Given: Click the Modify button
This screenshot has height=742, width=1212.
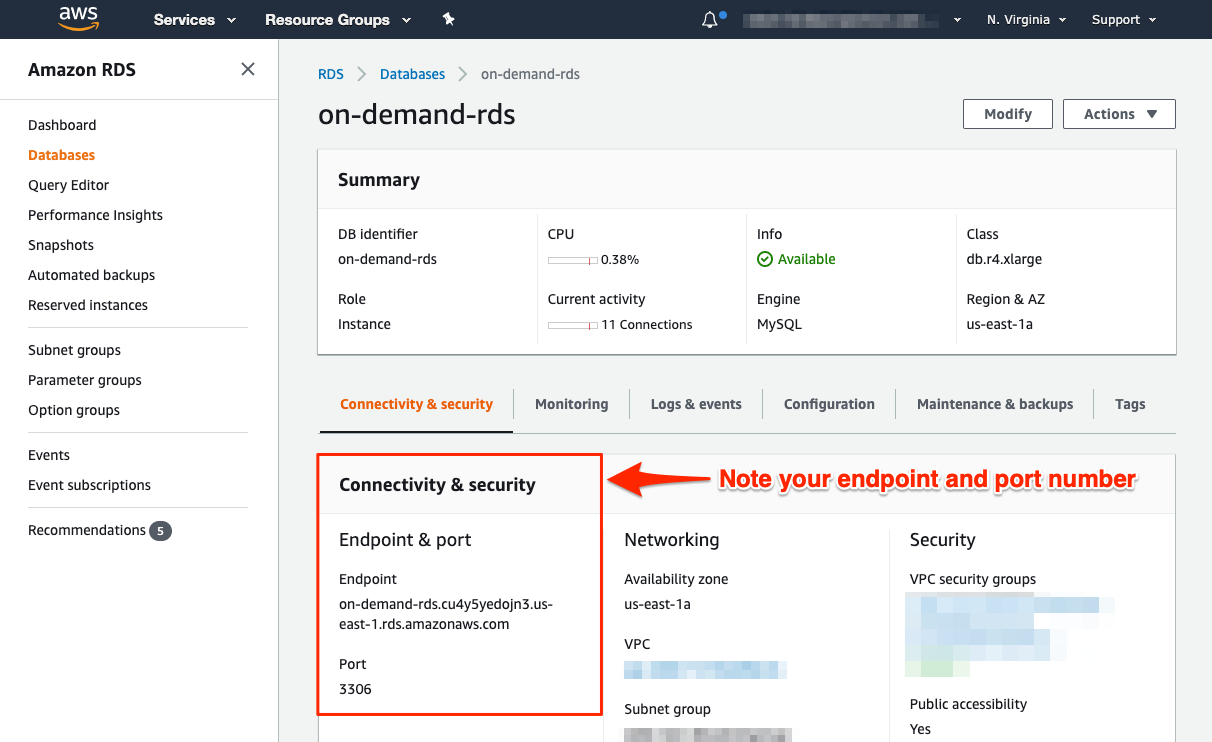Looking at the screenshot, I should [x=1008, y=114].
